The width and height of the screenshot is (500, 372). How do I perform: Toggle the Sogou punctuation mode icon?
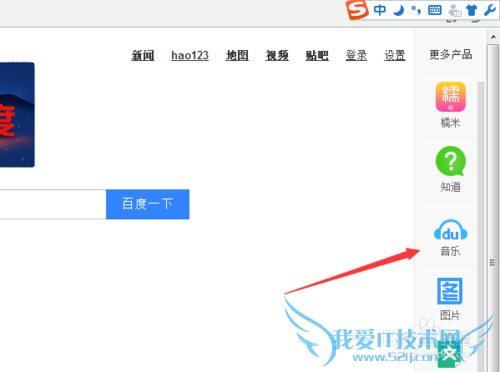[416, 10]
